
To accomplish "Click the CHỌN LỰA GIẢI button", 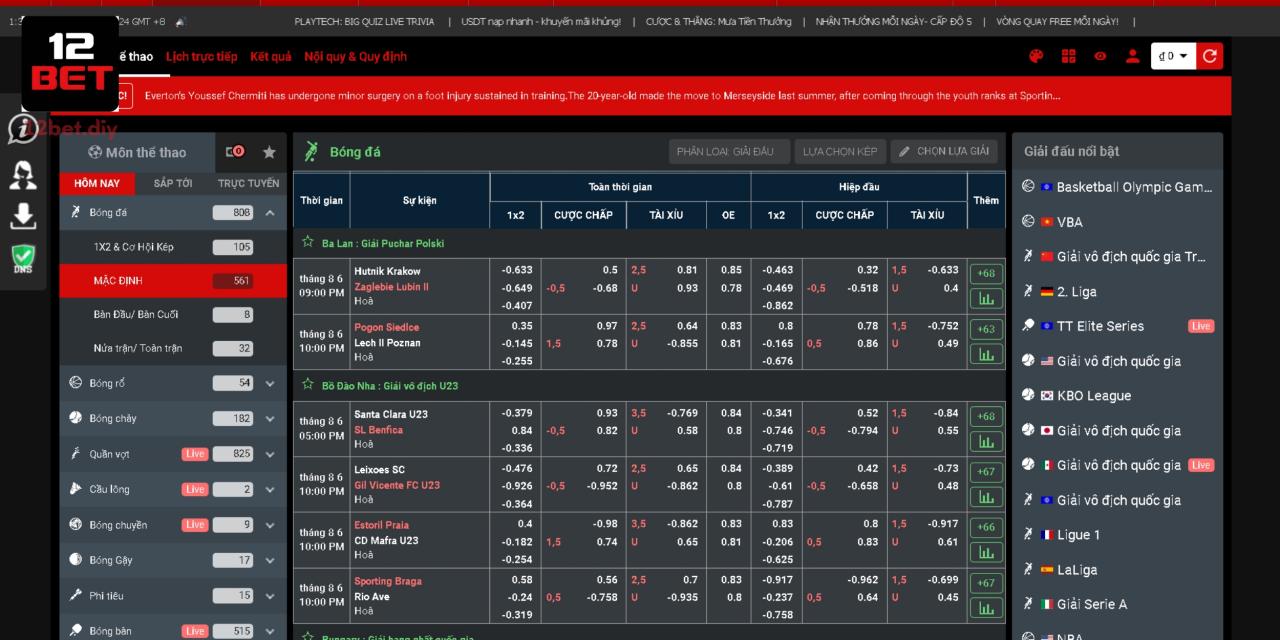I will 943,152.
